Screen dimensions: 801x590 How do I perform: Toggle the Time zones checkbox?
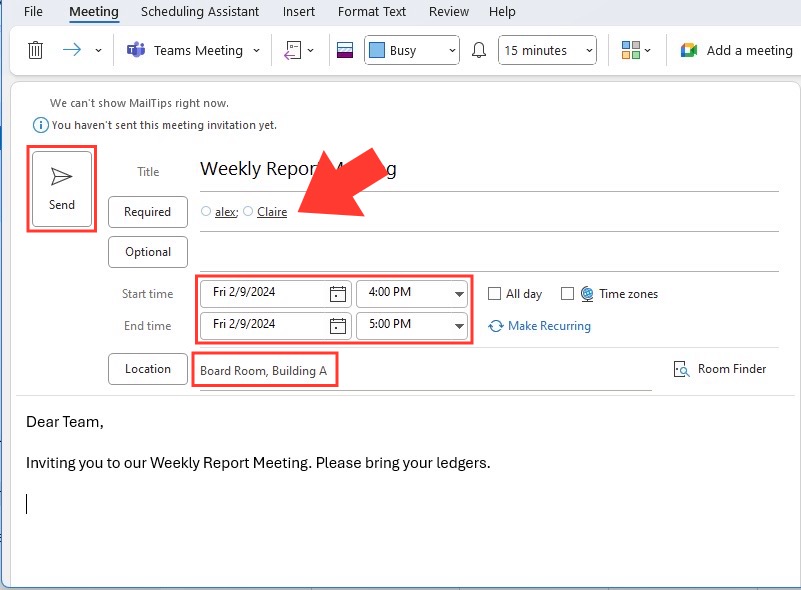(567, 294)
